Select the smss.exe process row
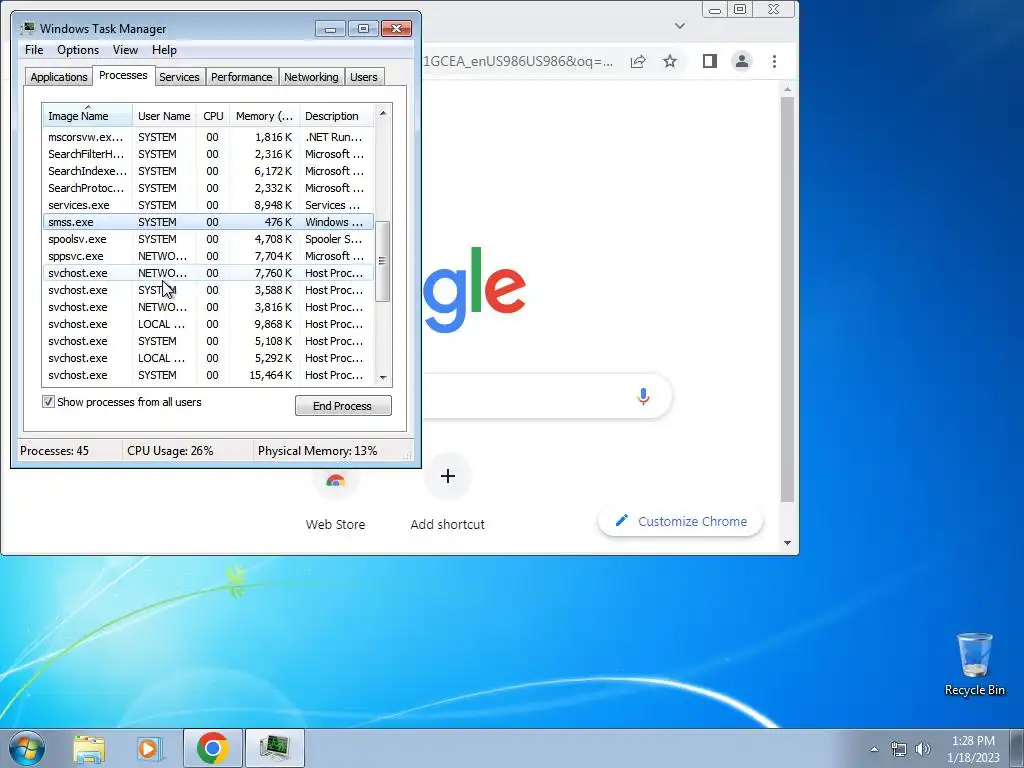The width and height of the screenshot is (1024, 768). coord(208,222)
